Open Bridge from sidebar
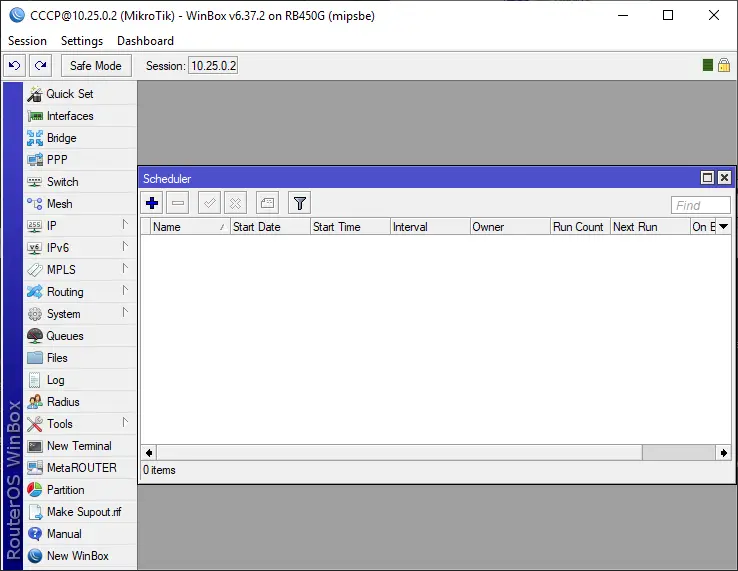This screenshot has height=571, width=738. pyautogui.click(x=80, y=138)
